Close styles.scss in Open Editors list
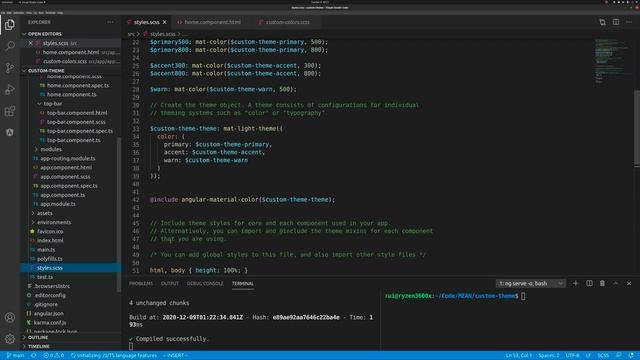The width and height of the screenshot is (640, 360). [31, 43]
